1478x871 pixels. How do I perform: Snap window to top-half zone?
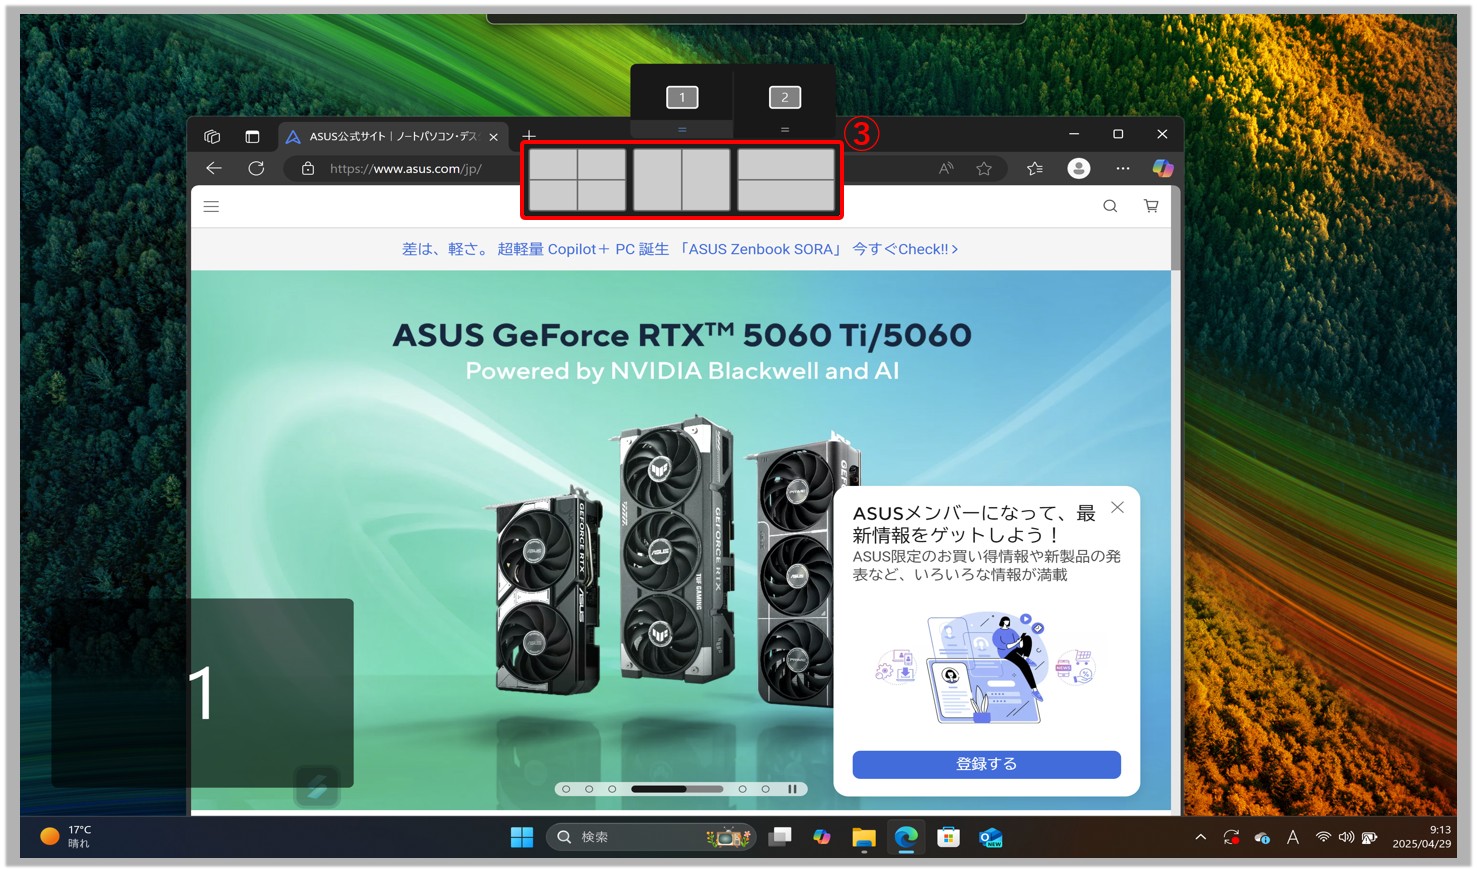click(786, 164)
